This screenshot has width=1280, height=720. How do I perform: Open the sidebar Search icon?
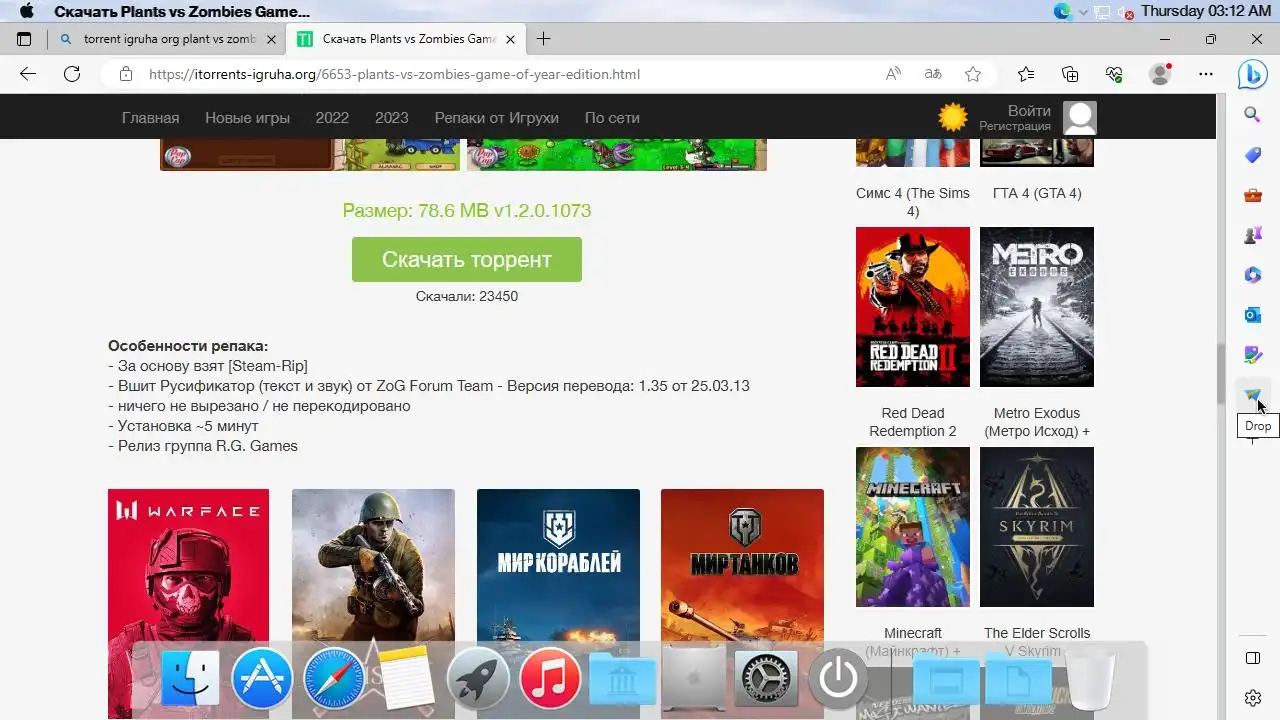point(1253,115)
